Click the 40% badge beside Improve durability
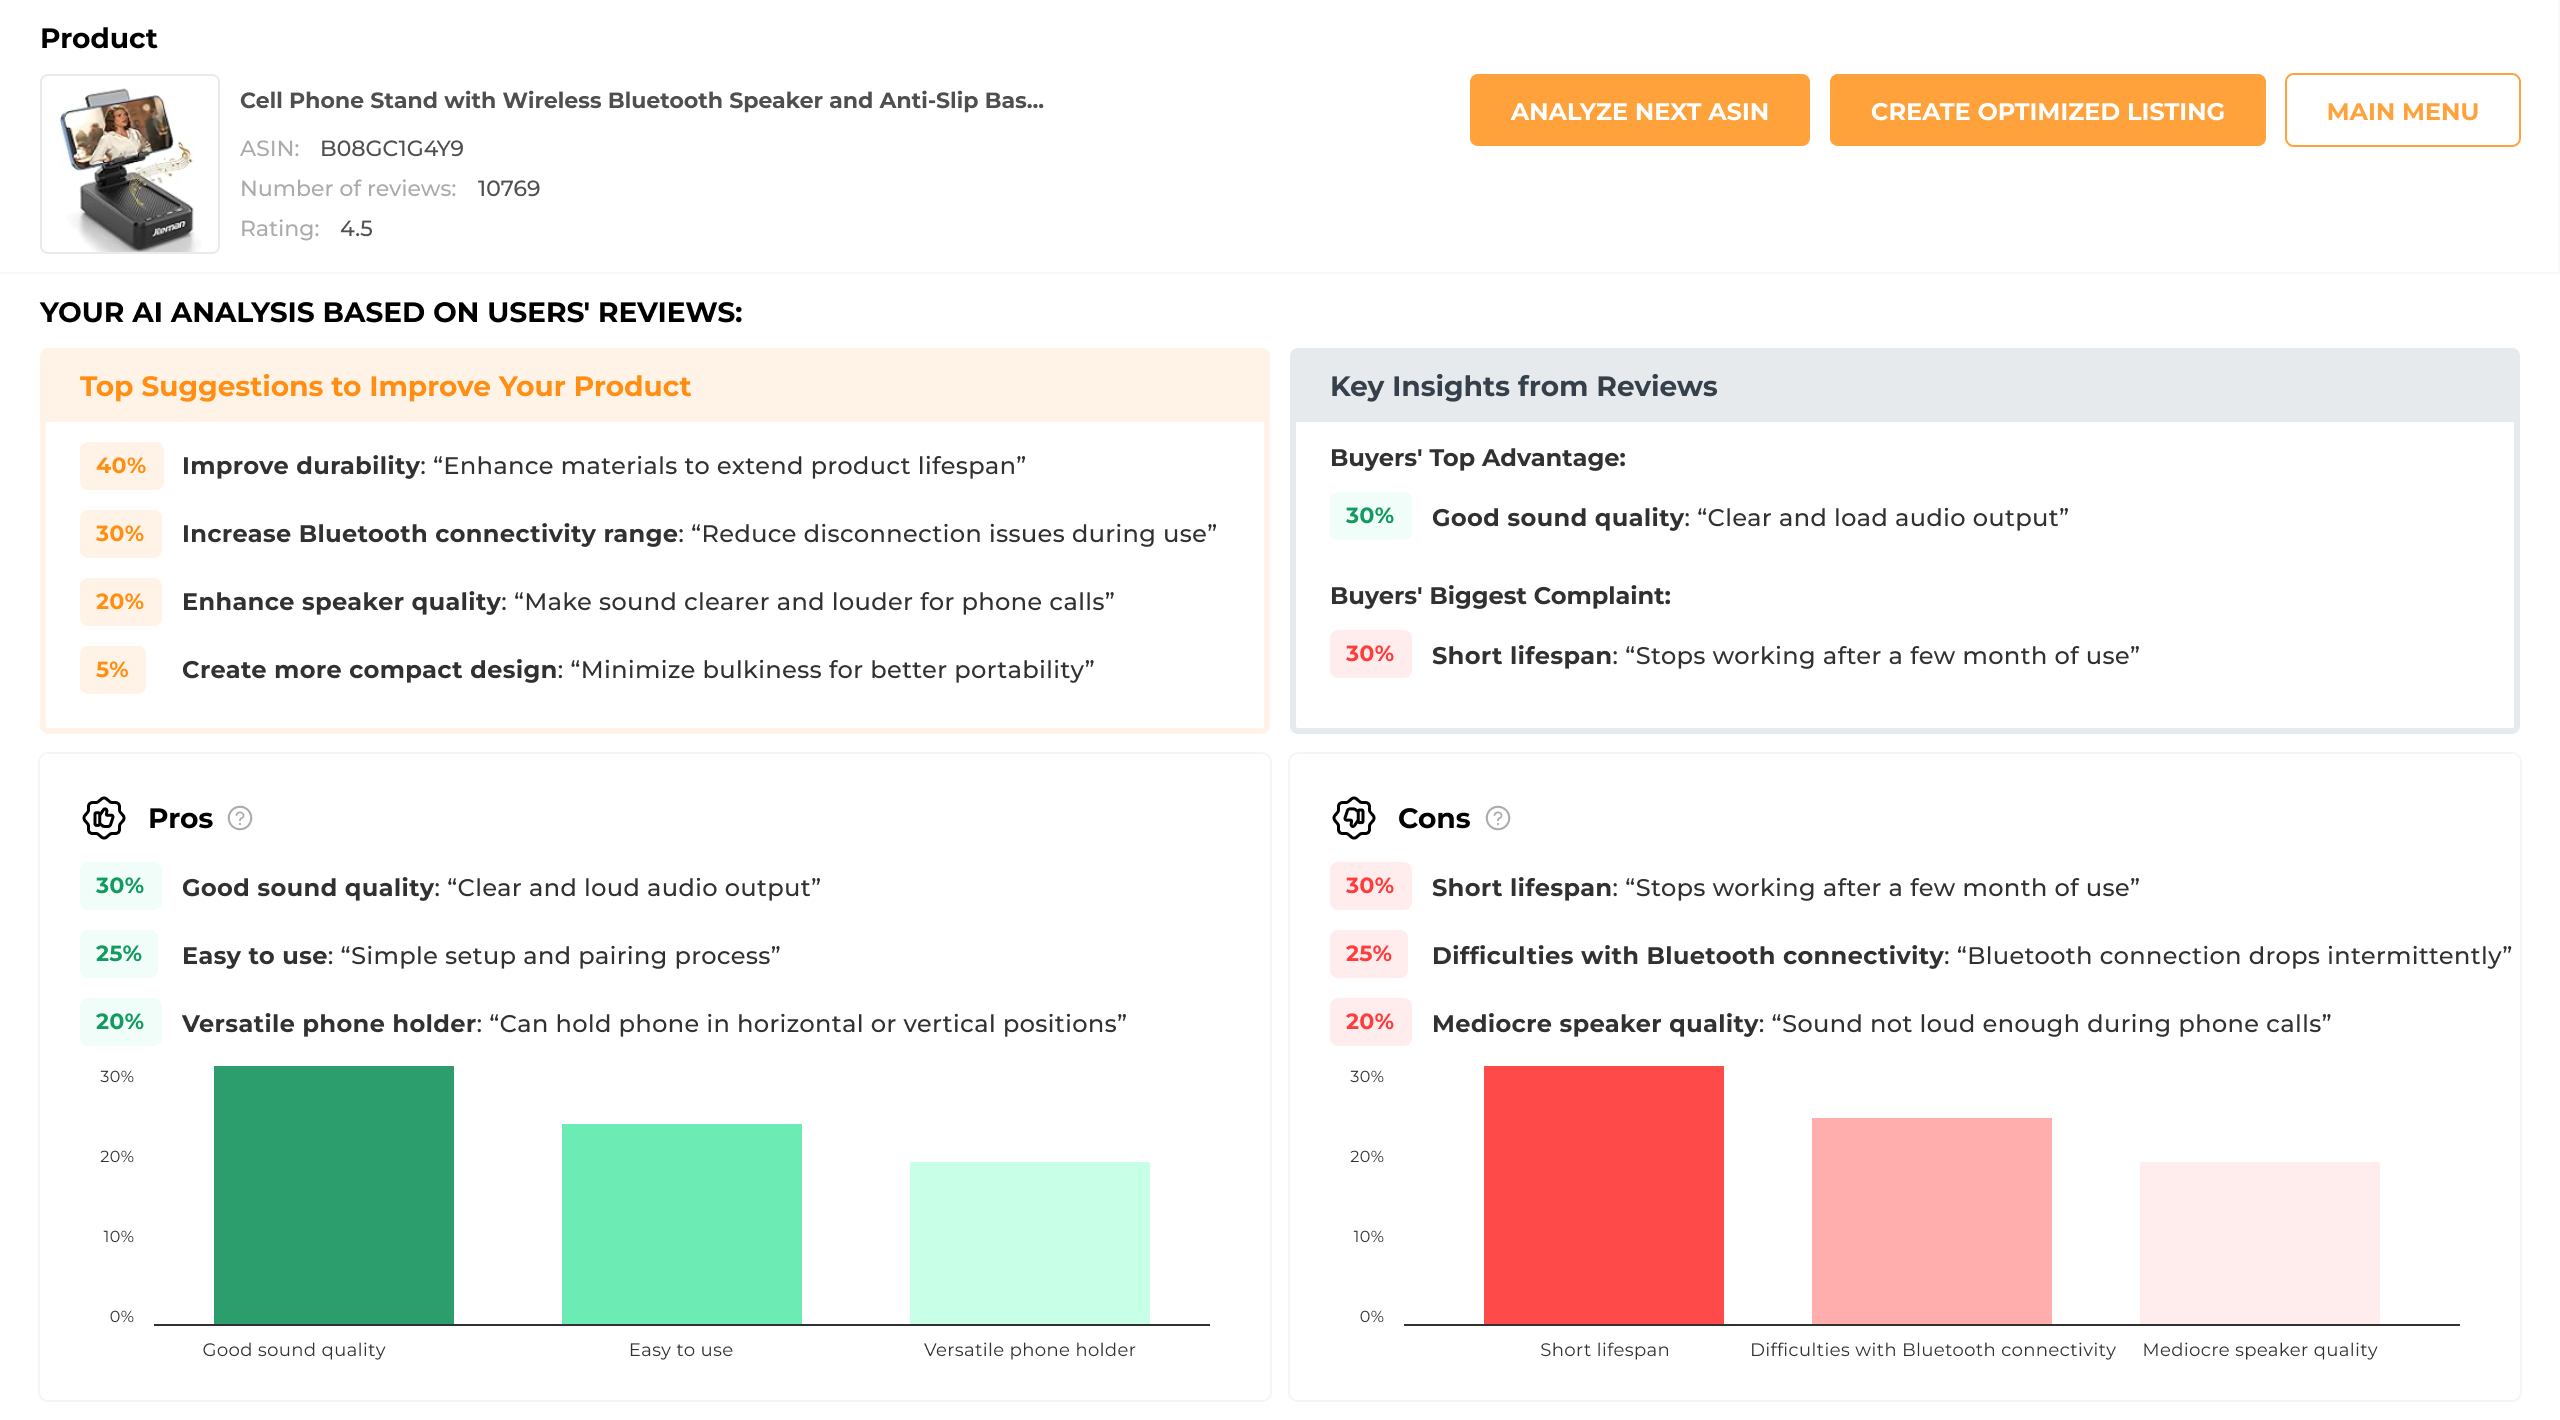Screen dimensions: 2560x1420 point(120,465)
